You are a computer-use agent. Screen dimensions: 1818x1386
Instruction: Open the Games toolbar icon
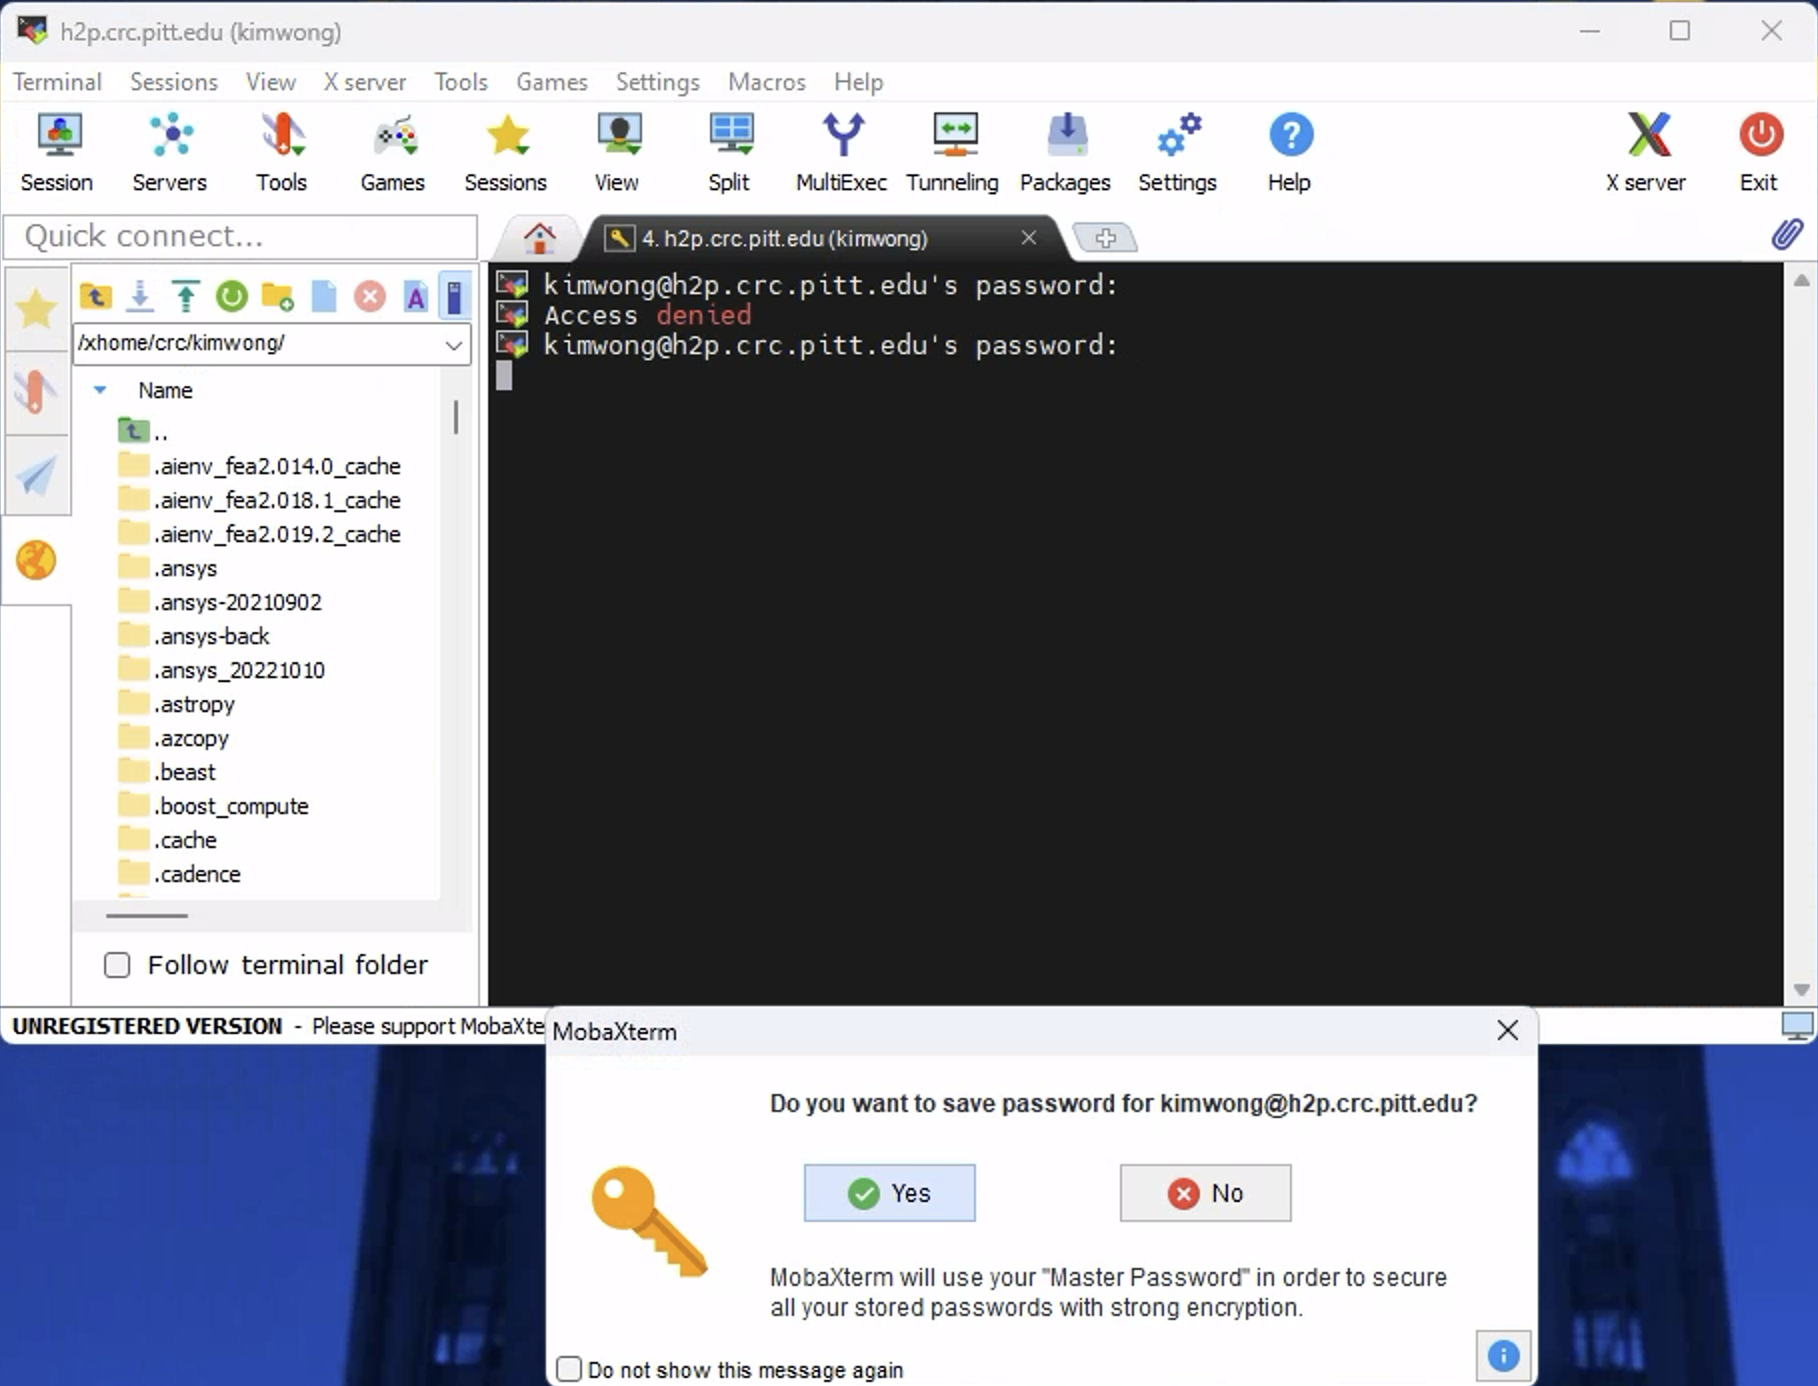coord(393,153)
